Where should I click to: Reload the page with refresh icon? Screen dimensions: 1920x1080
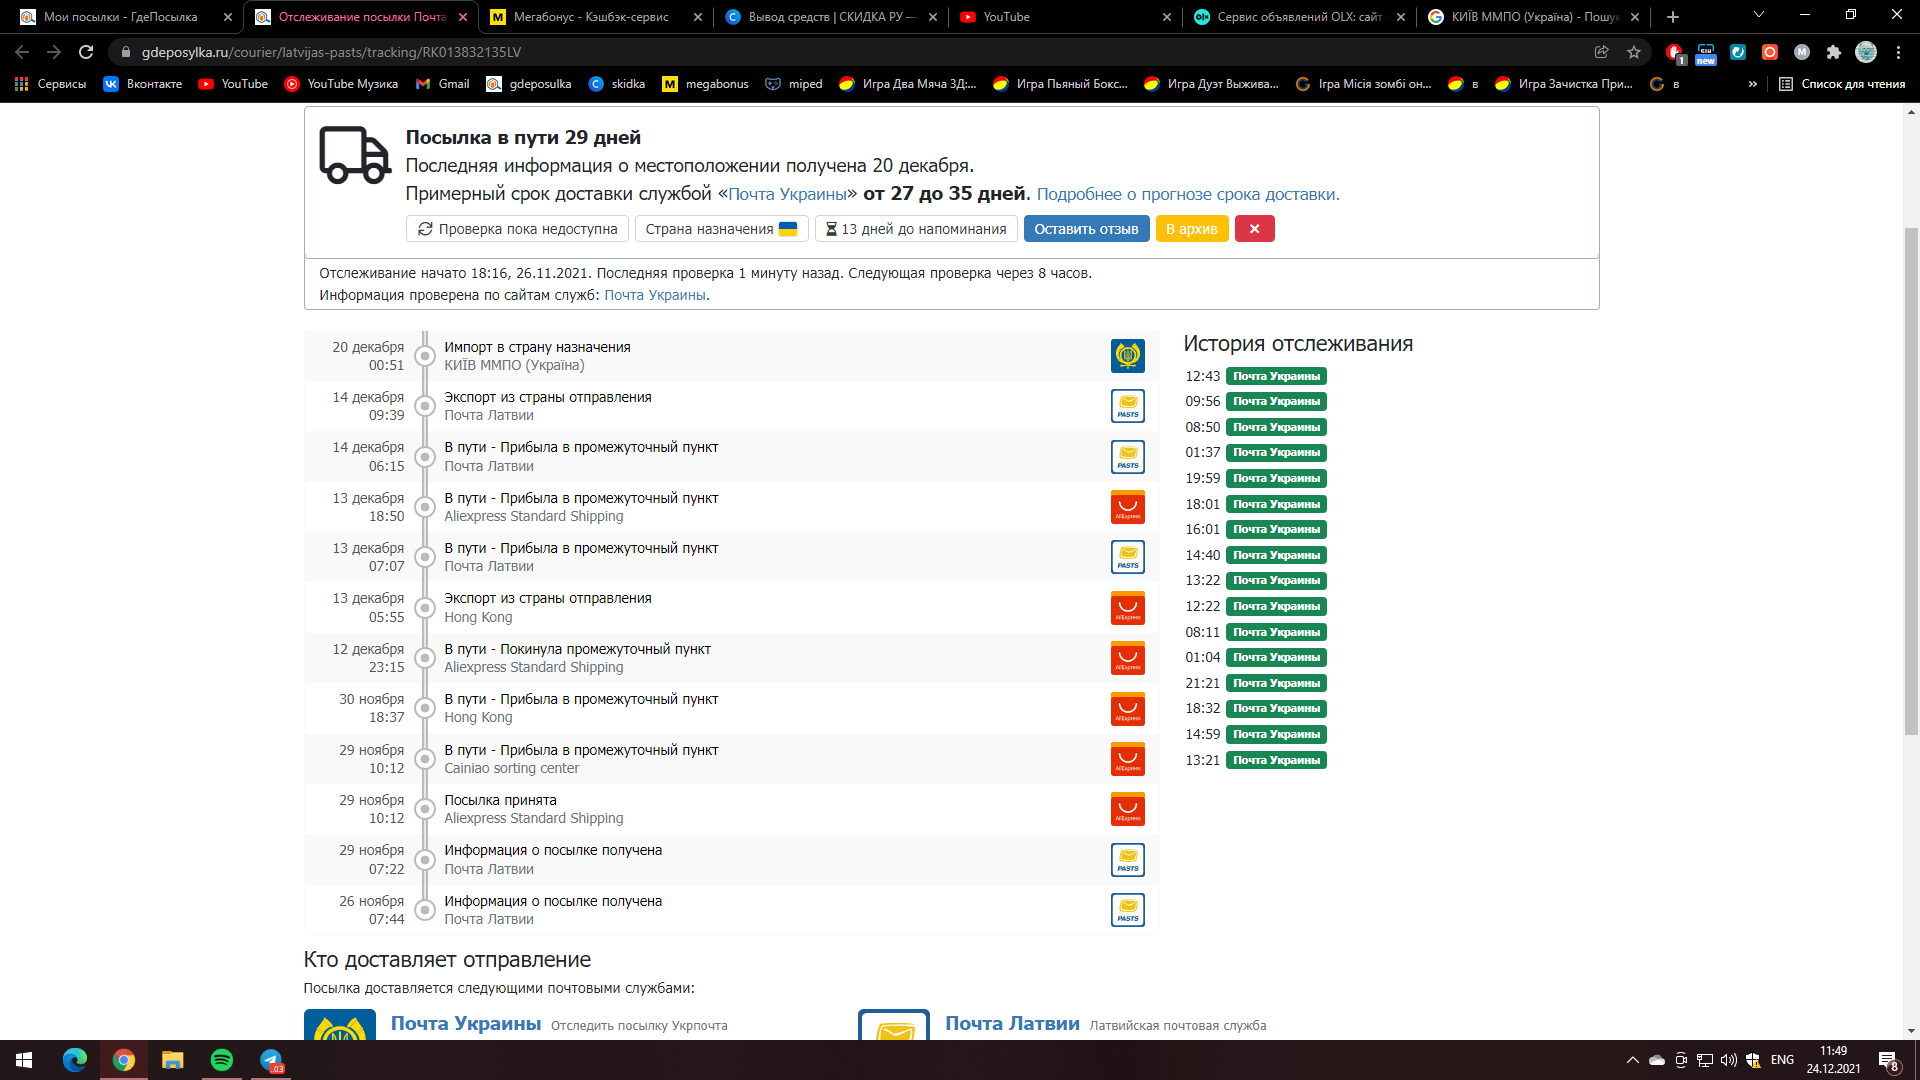point(86,52)
